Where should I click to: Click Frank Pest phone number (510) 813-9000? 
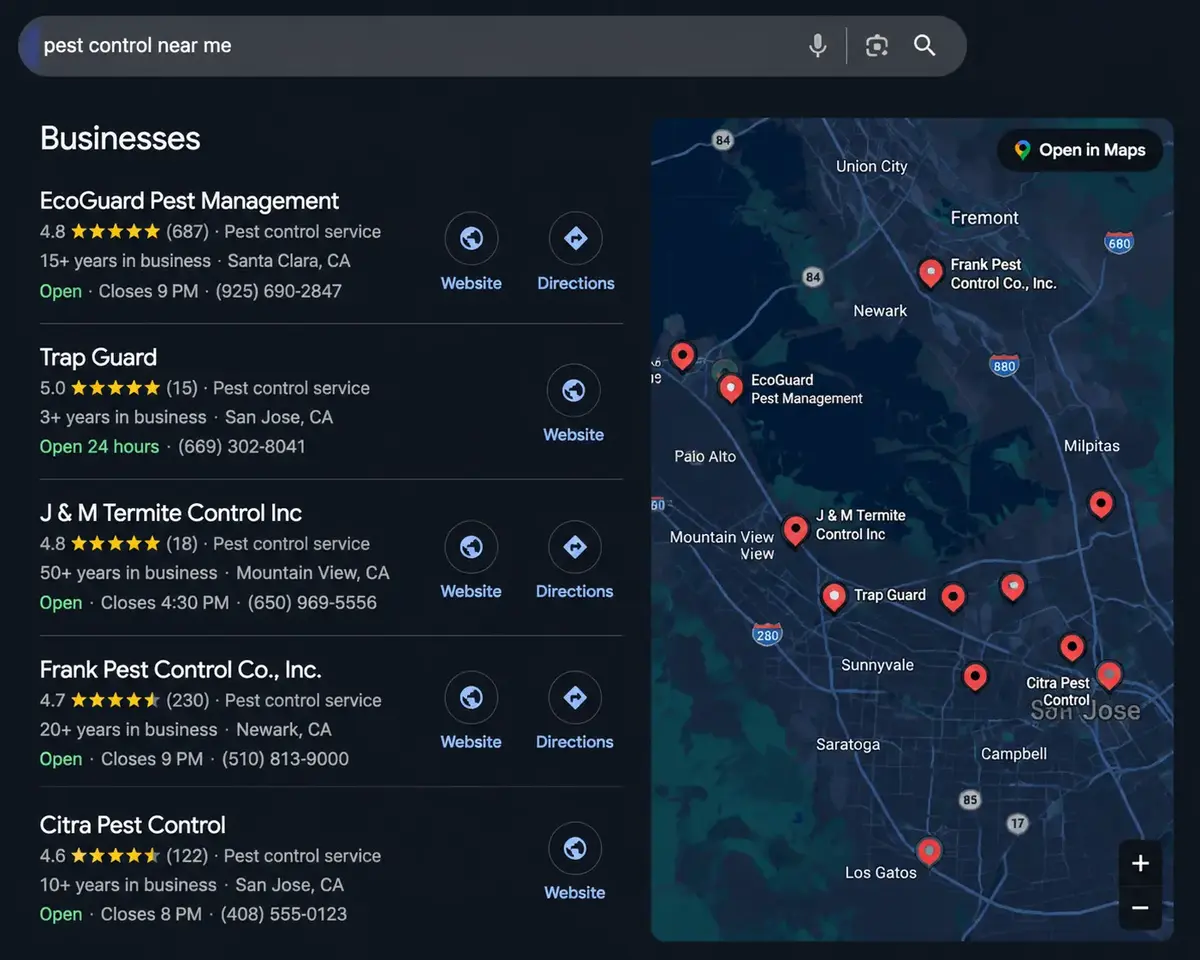pyautogui.click(x=285, y=759)
